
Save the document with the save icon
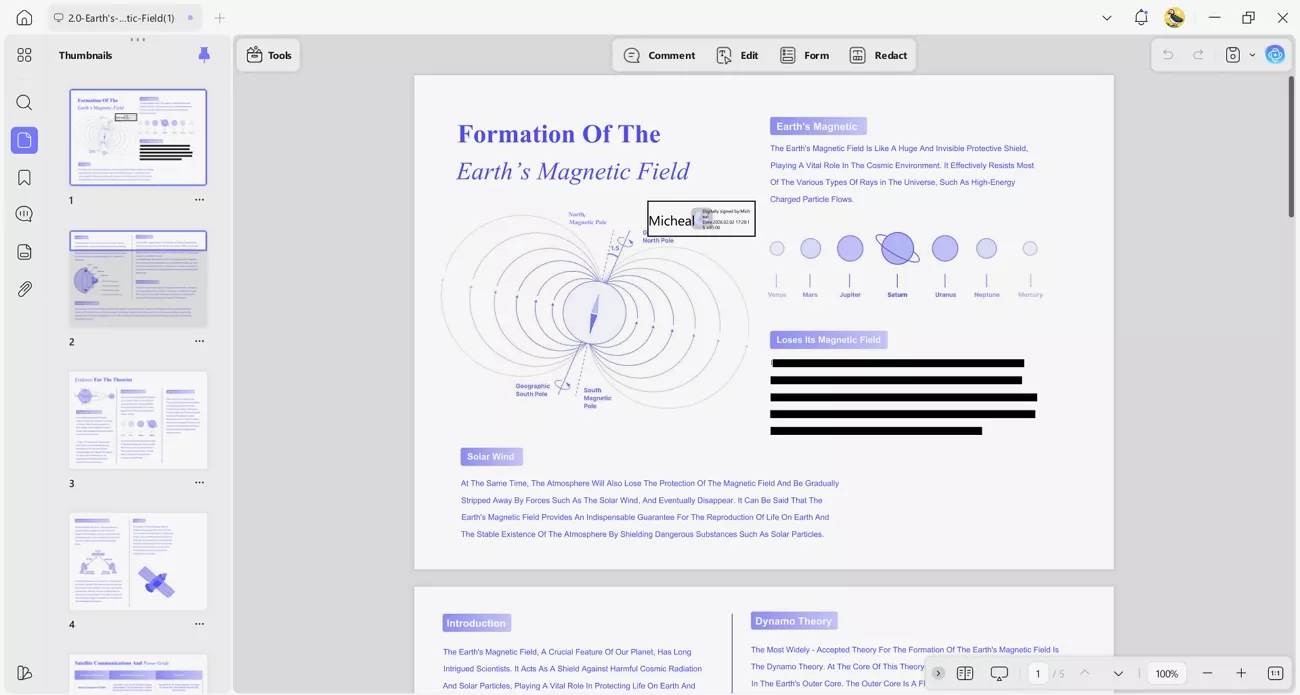click(x=1233, y=54)
